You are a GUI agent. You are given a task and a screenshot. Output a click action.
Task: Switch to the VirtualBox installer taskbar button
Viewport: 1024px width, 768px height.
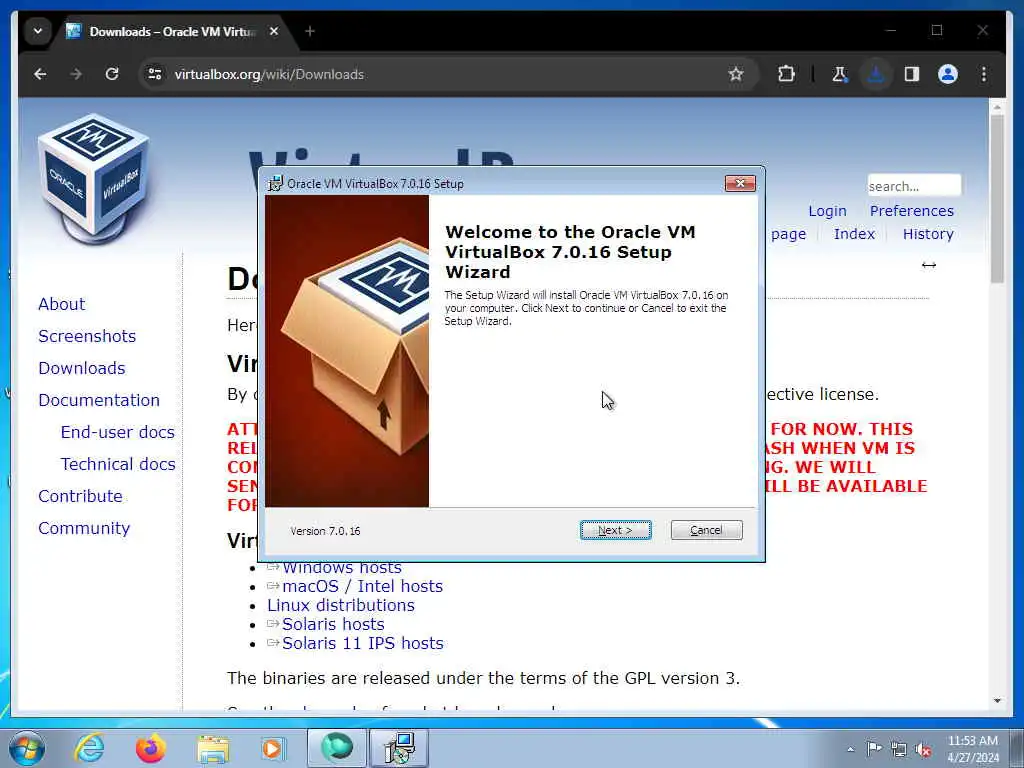[399, 748]
